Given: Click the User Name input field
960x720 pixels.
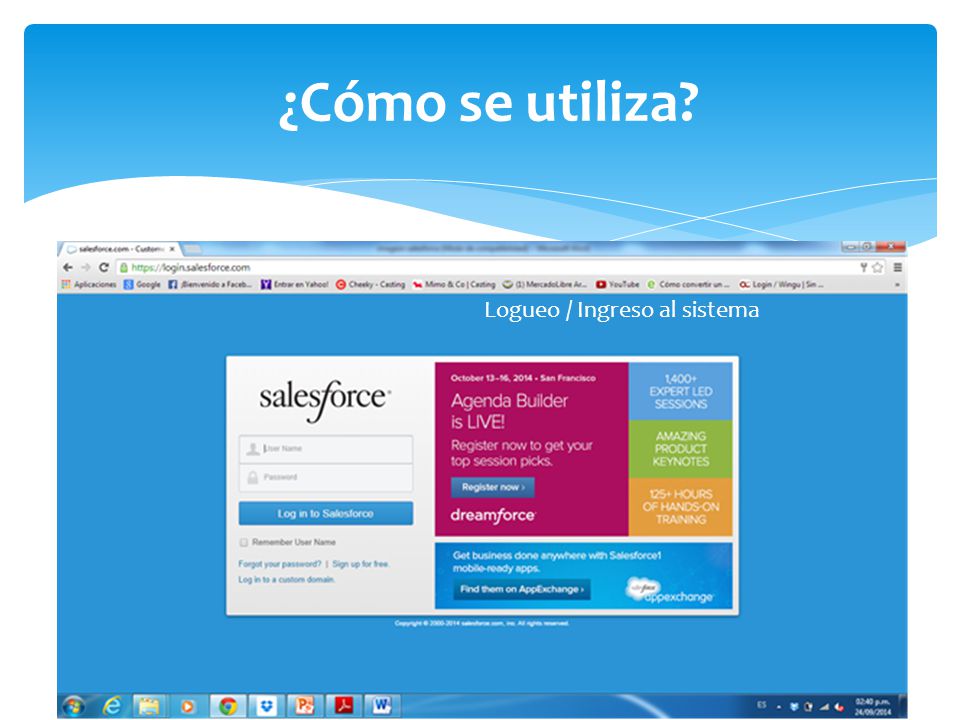Looking at the screenshot, I should click(326, 449).
